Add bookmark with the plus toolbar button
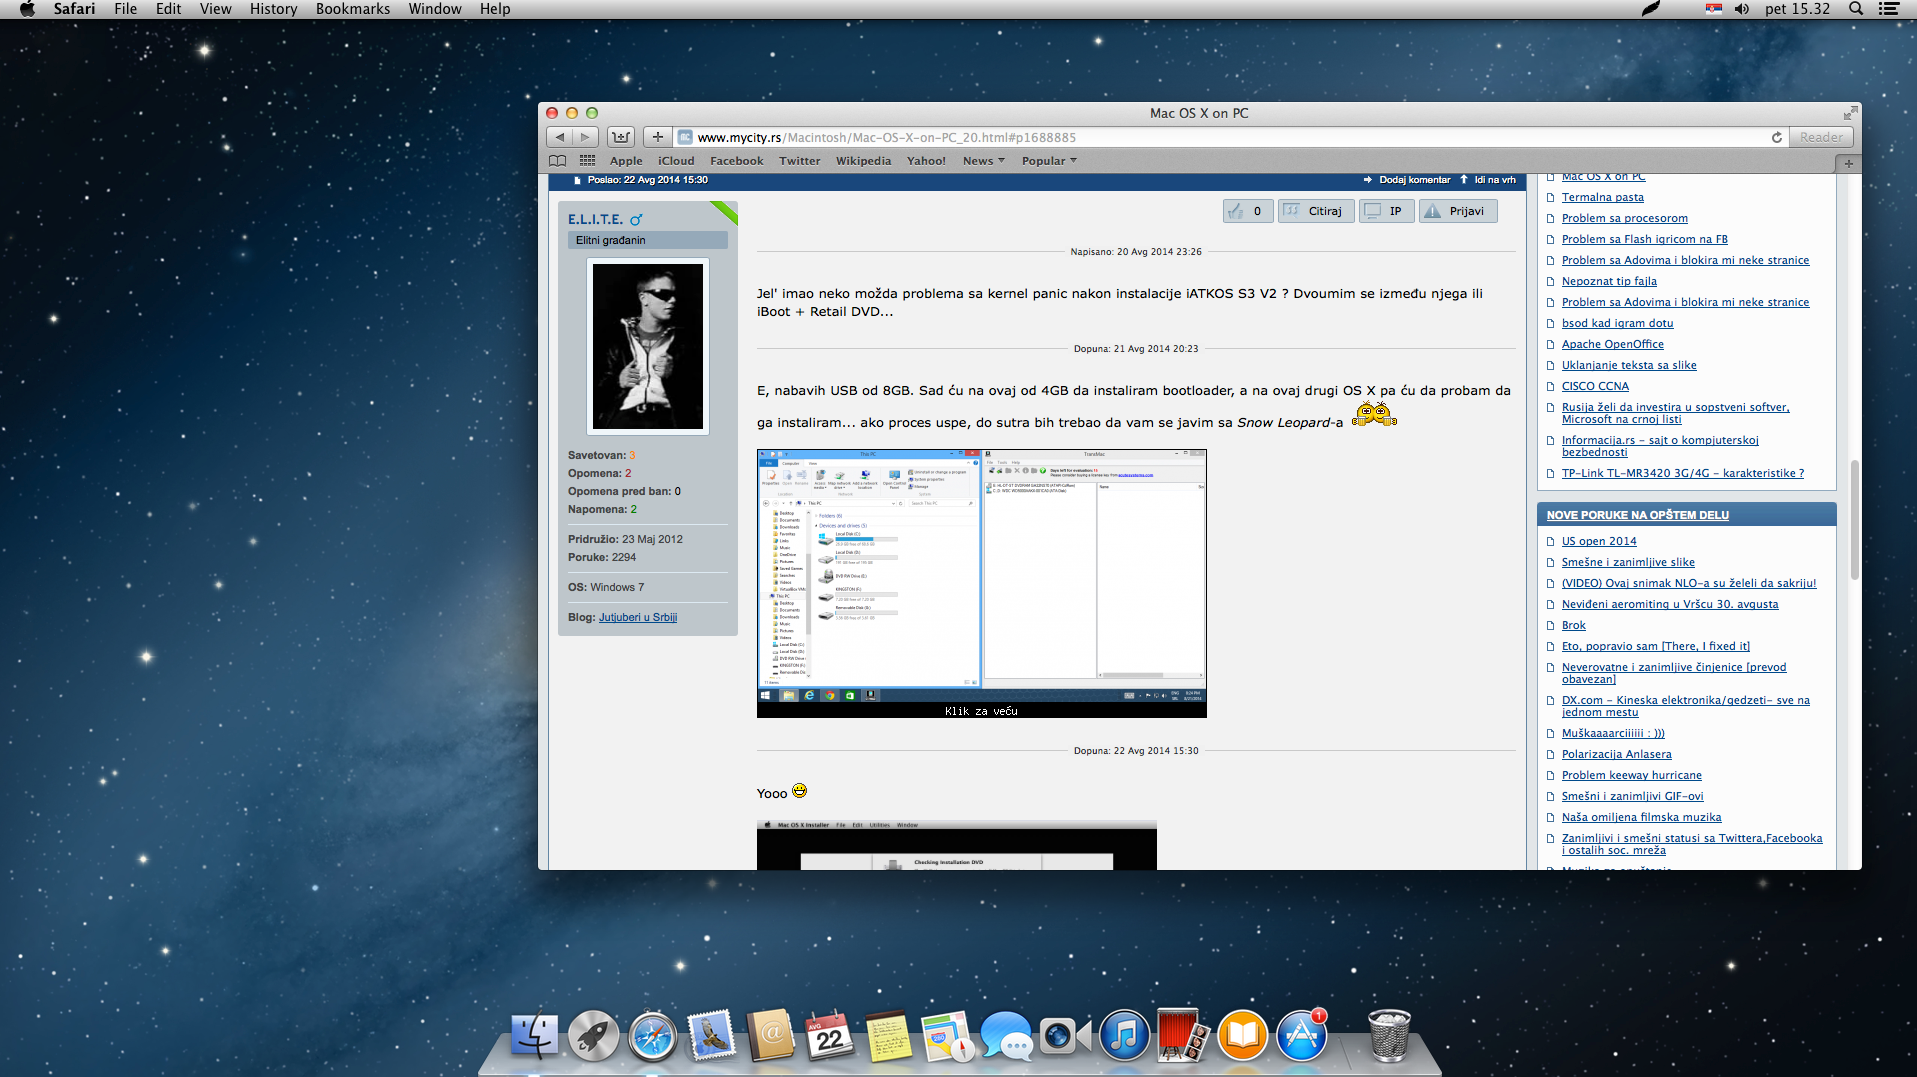 (x=657, y=137)
